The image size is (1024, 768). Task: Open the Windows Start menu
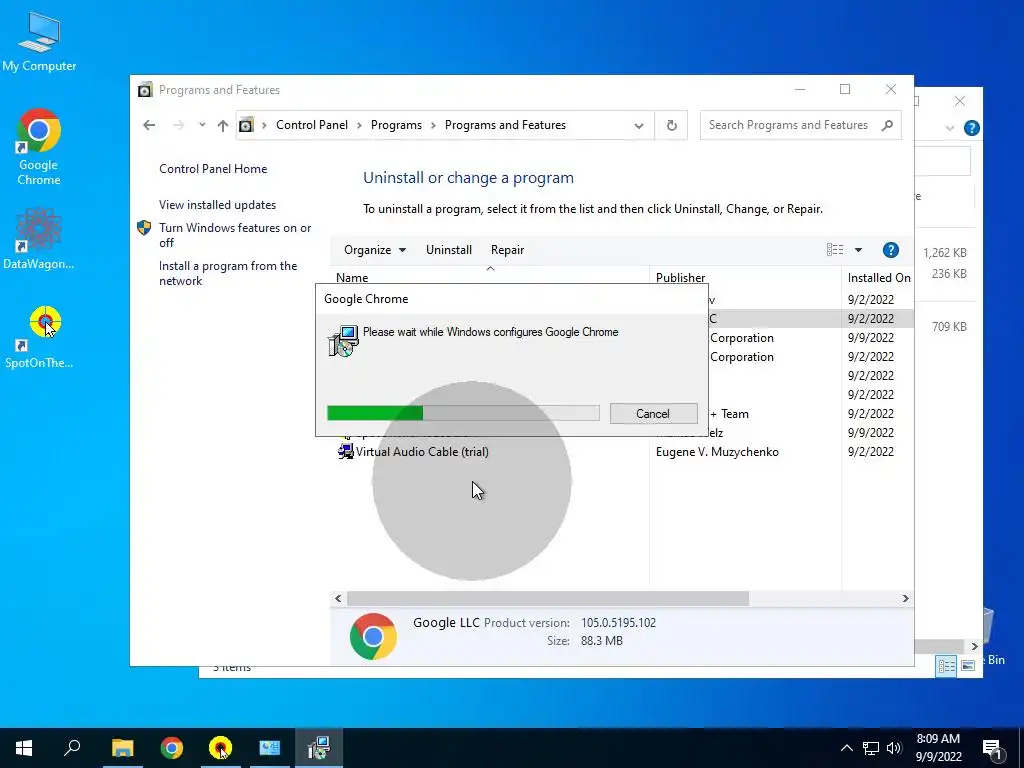(24, 748)
